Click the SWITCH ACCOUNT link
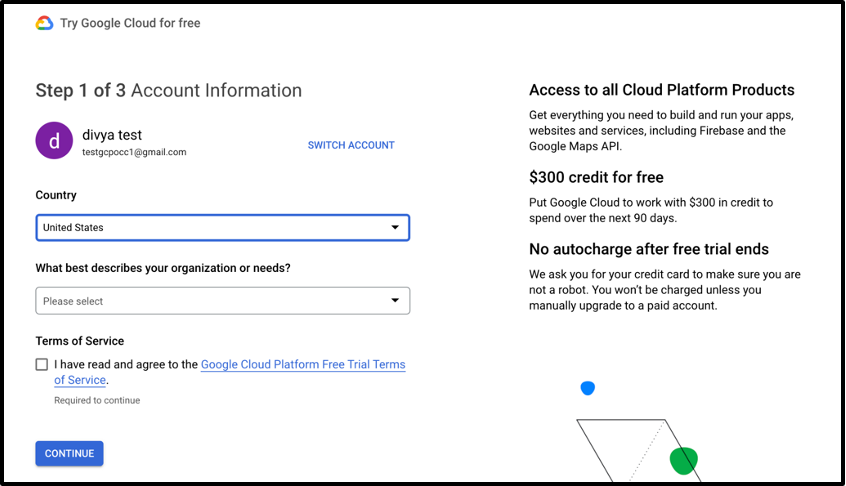846x486 pixels. 351,145
